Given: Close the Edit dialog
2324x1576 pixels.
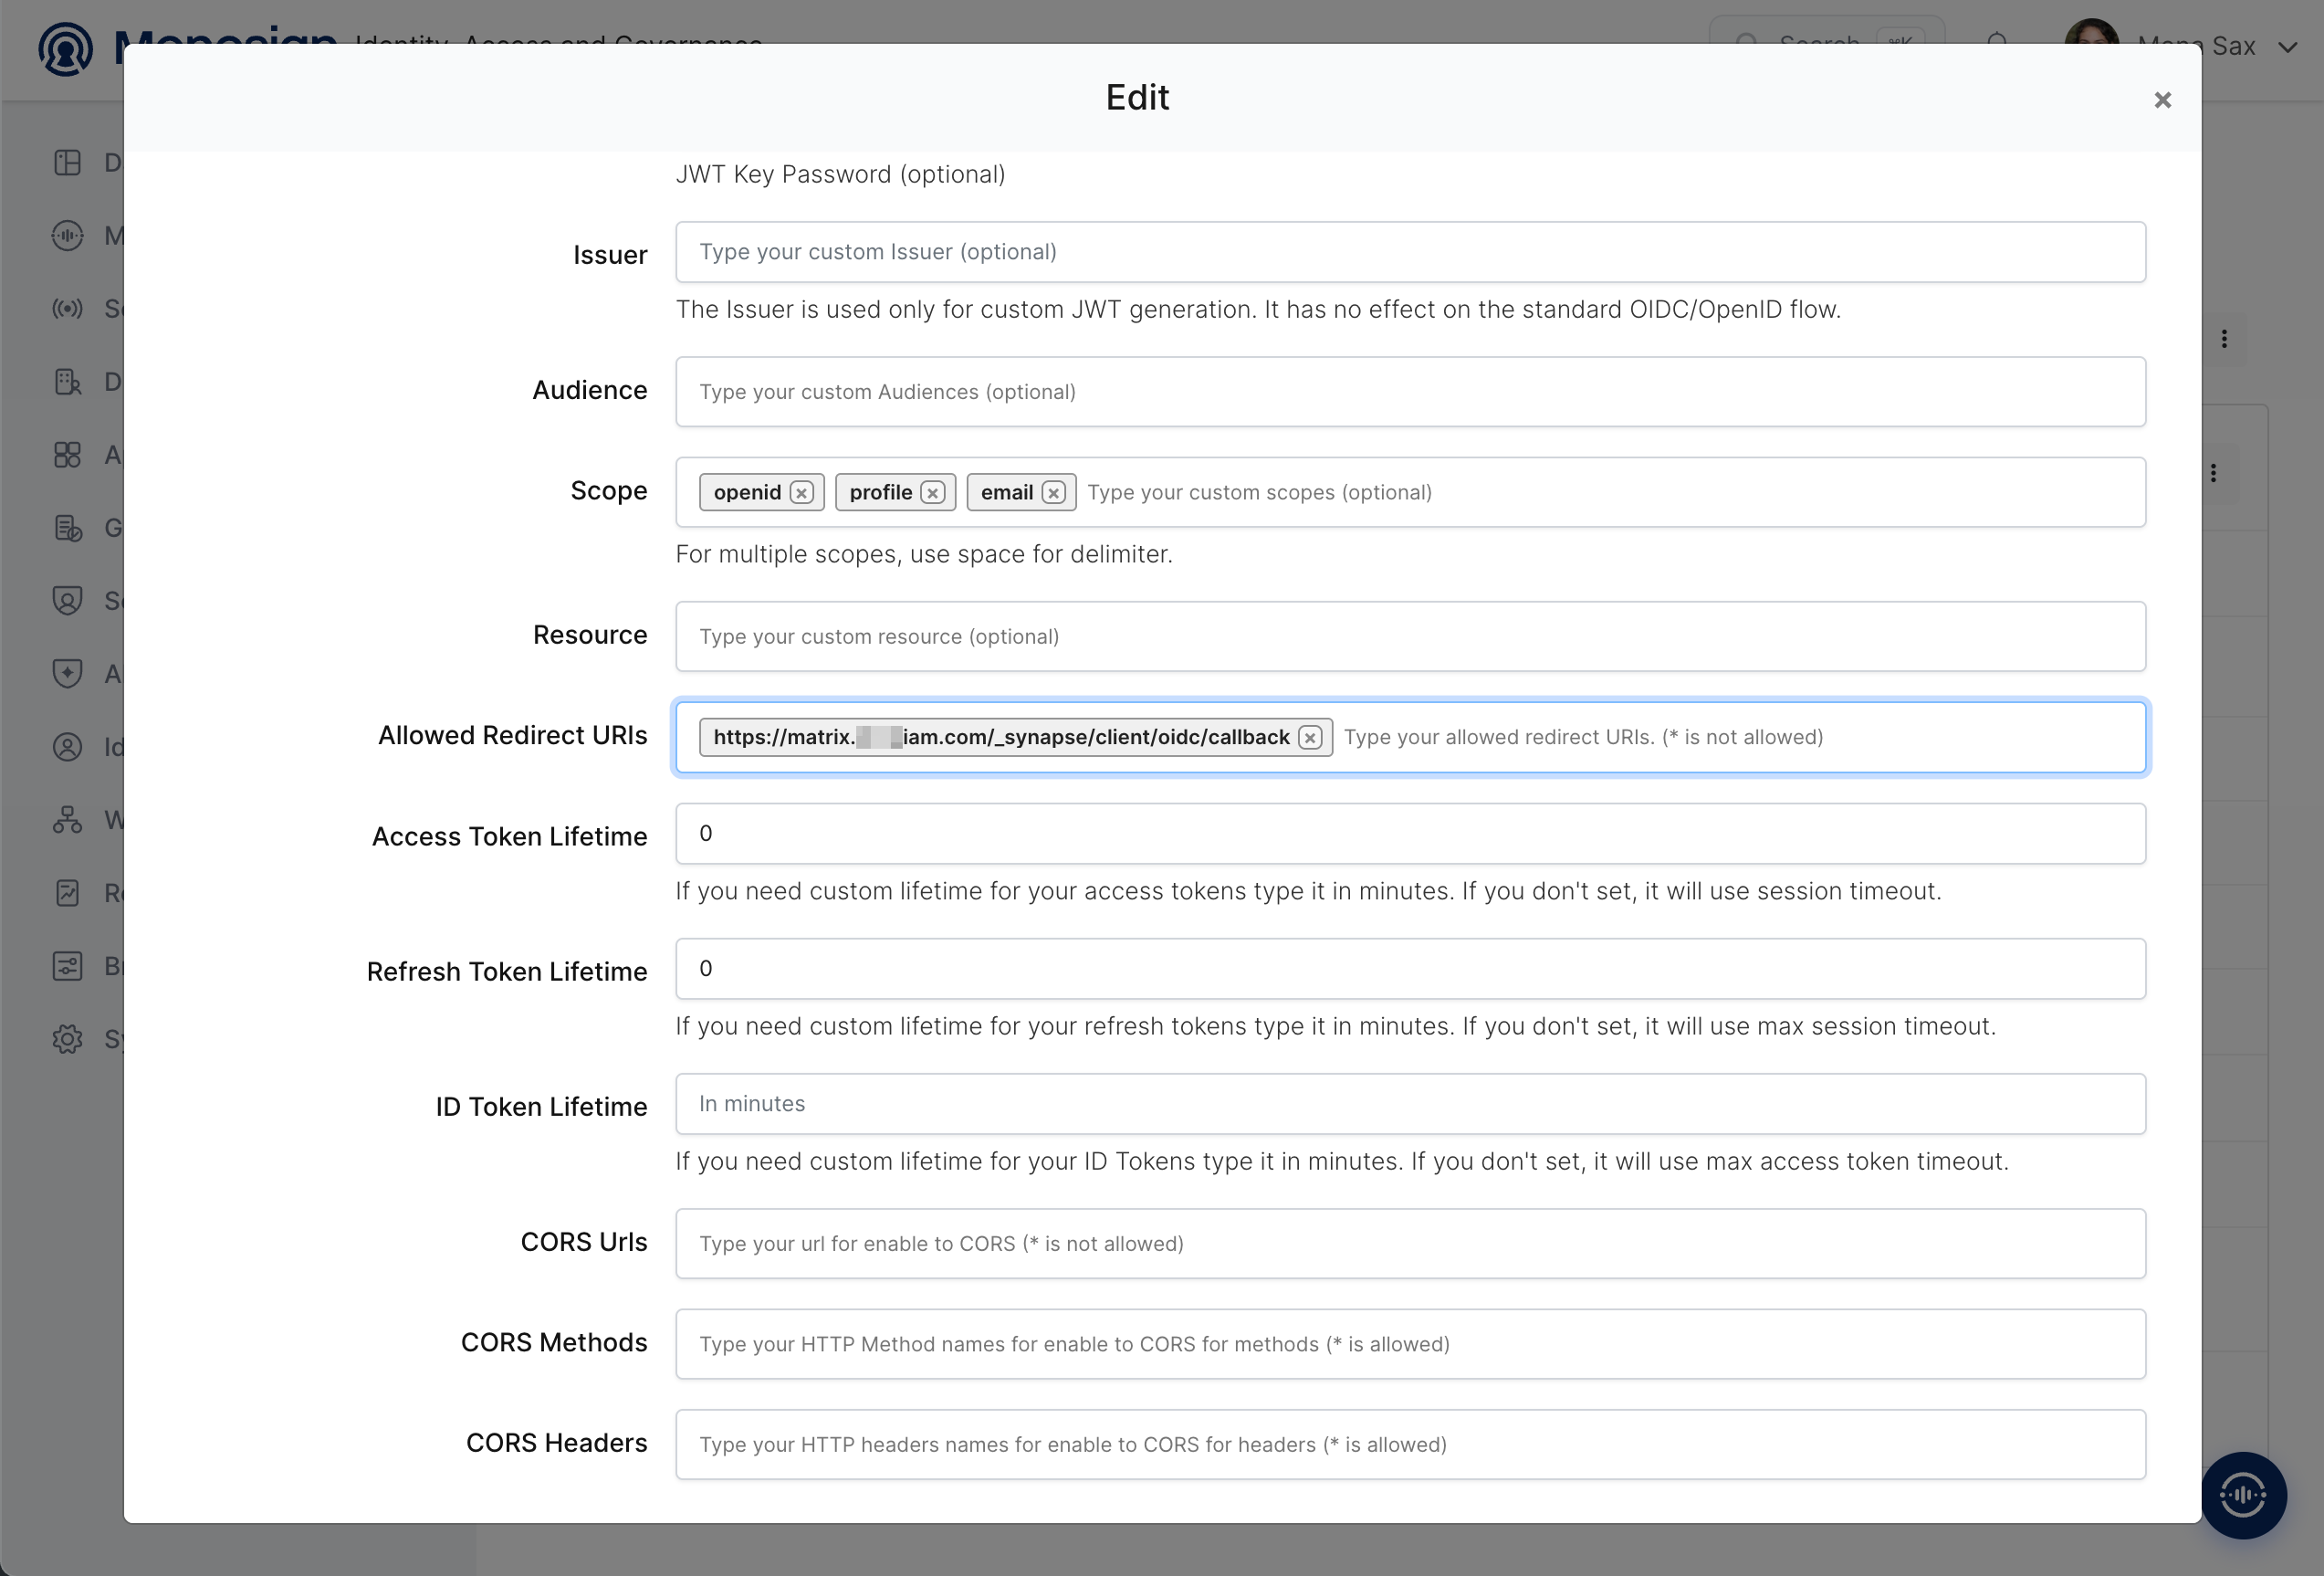Looking at the screenshot, I should tap(2162, 100).
